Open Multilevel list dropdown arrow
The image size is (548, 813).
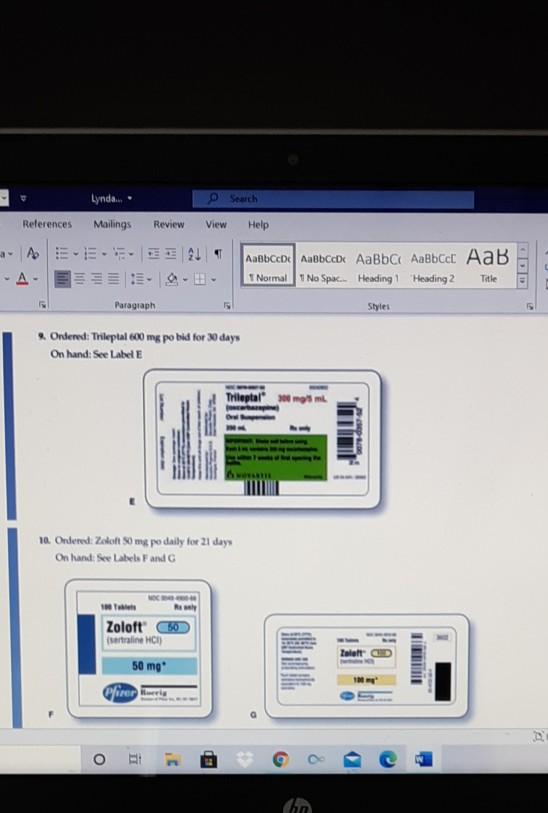[131, 254]
